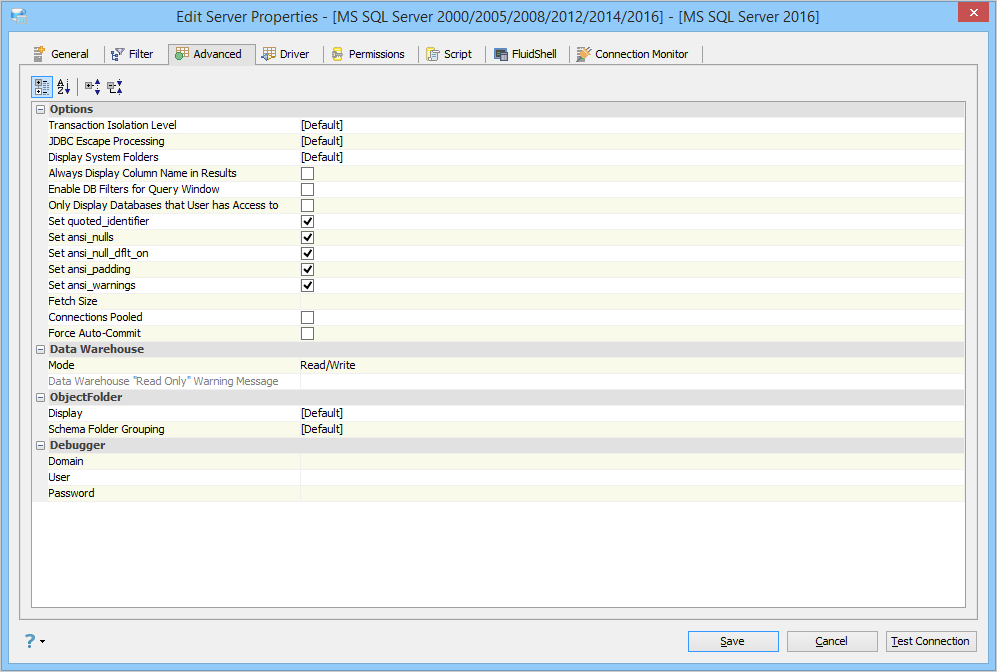This screenshot has height=672, width=997.
Task: Go to the Script tab
Action: [x=449, y=54]
